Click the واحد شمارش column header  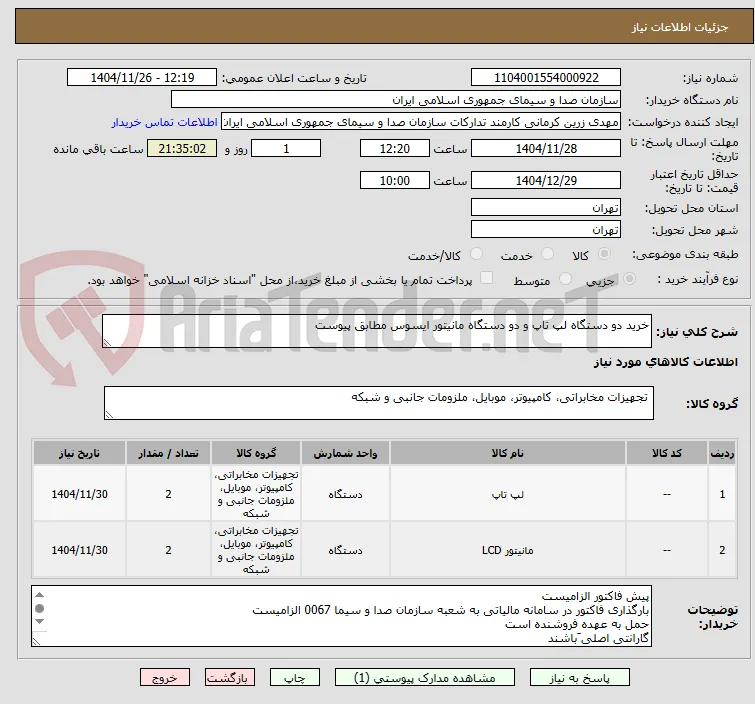[345, 453]
